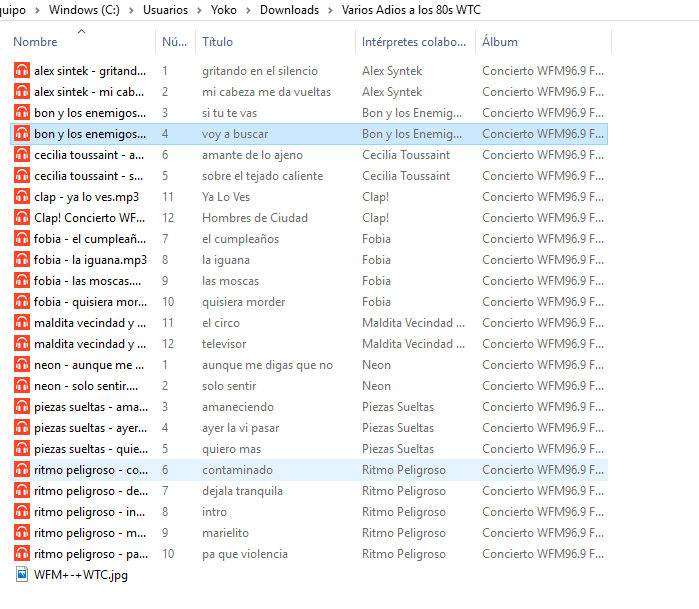Select file name 'fobia - la iguana.mp3'
The width and height of the screenshot is (699, 609).
click(x=90, y=260)
